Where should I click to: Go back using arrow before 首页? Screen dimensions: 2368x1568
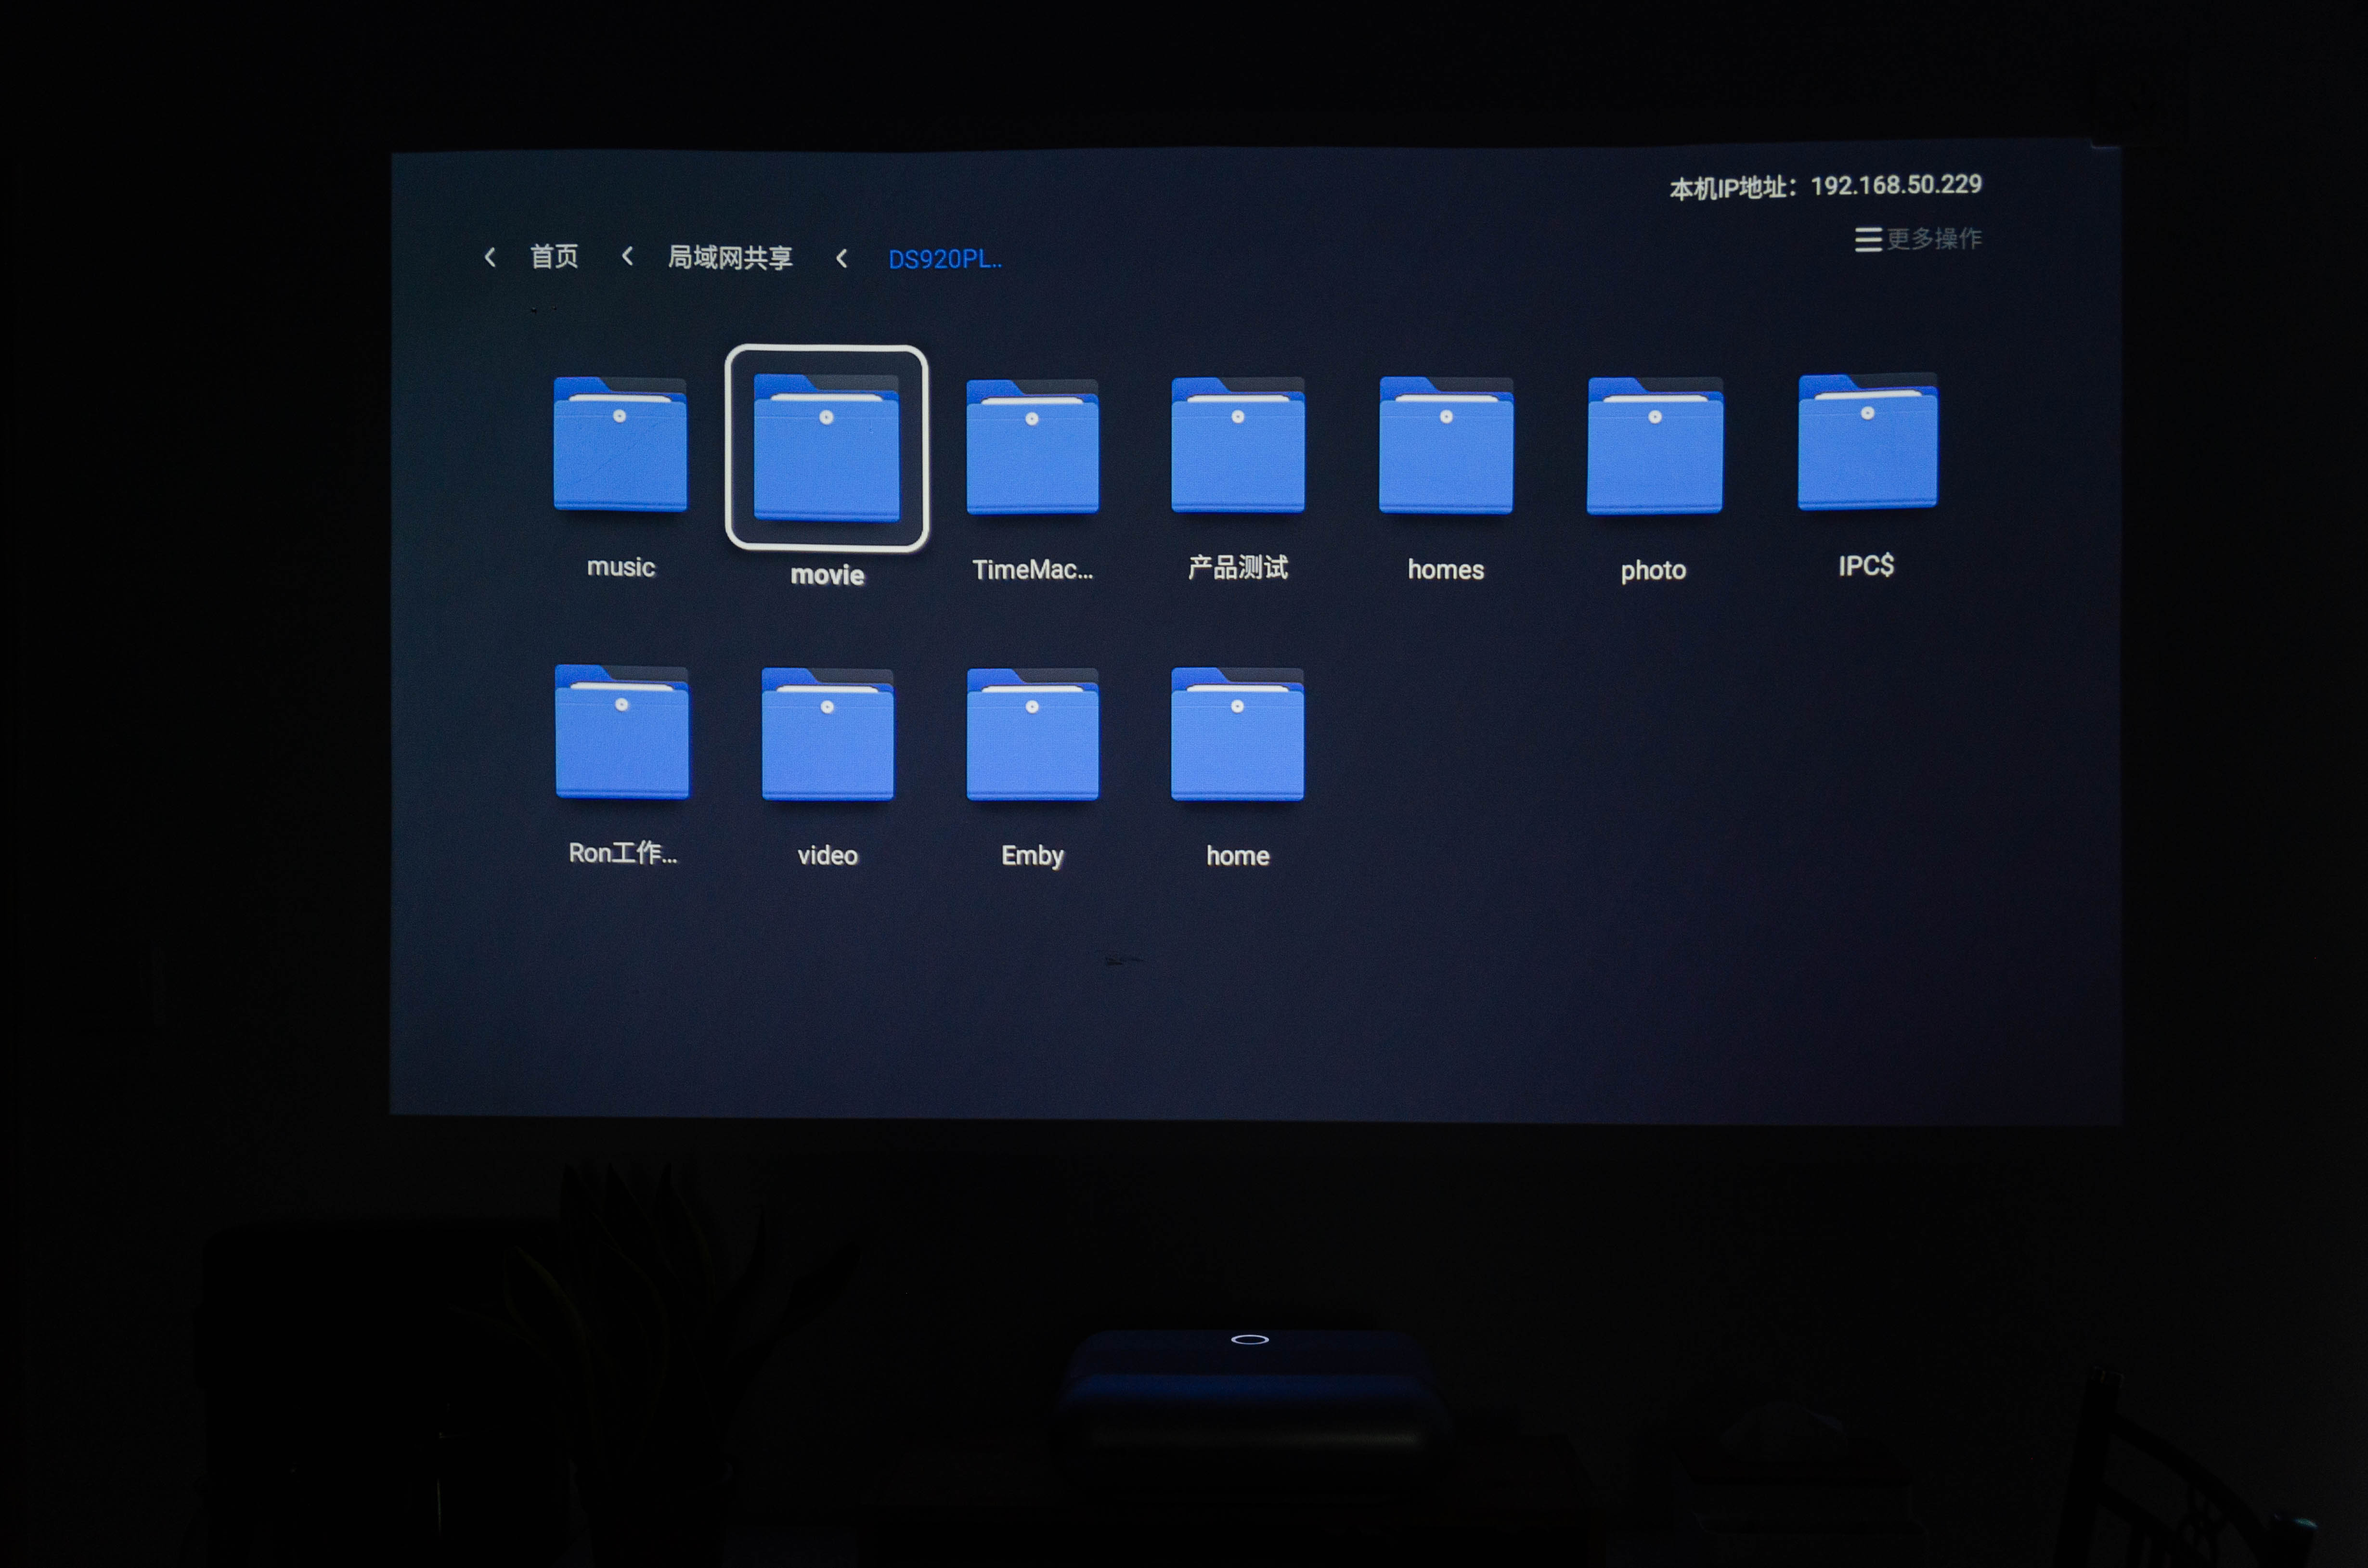(x=490, y=257)
